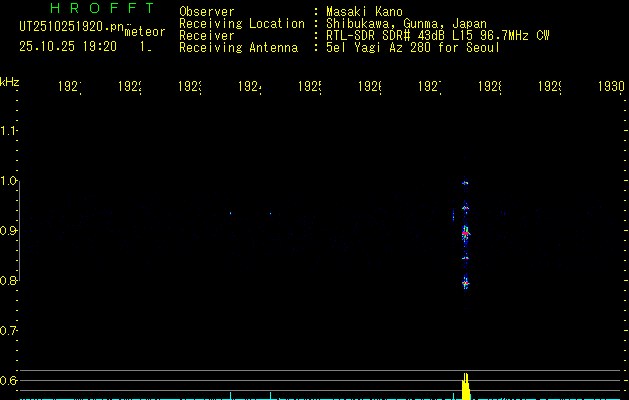
Task: Click the yellow power spike at the bottom
Action: click(465, 386)
